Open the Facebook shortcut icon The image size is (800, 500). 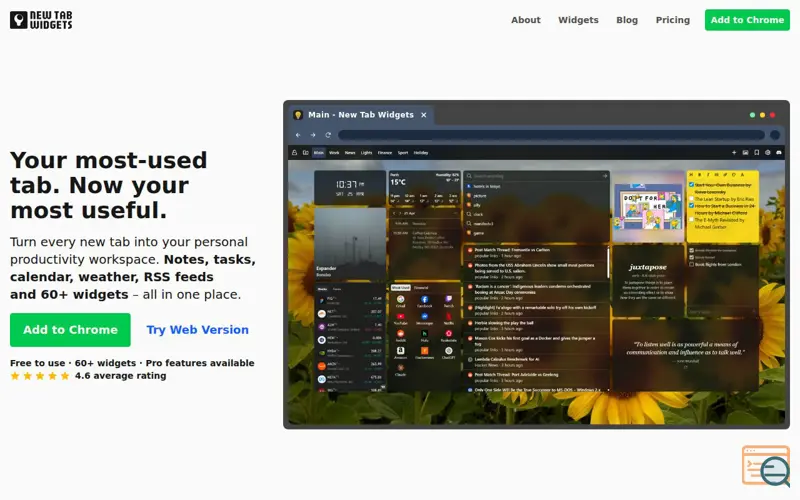tap(424, 299)
